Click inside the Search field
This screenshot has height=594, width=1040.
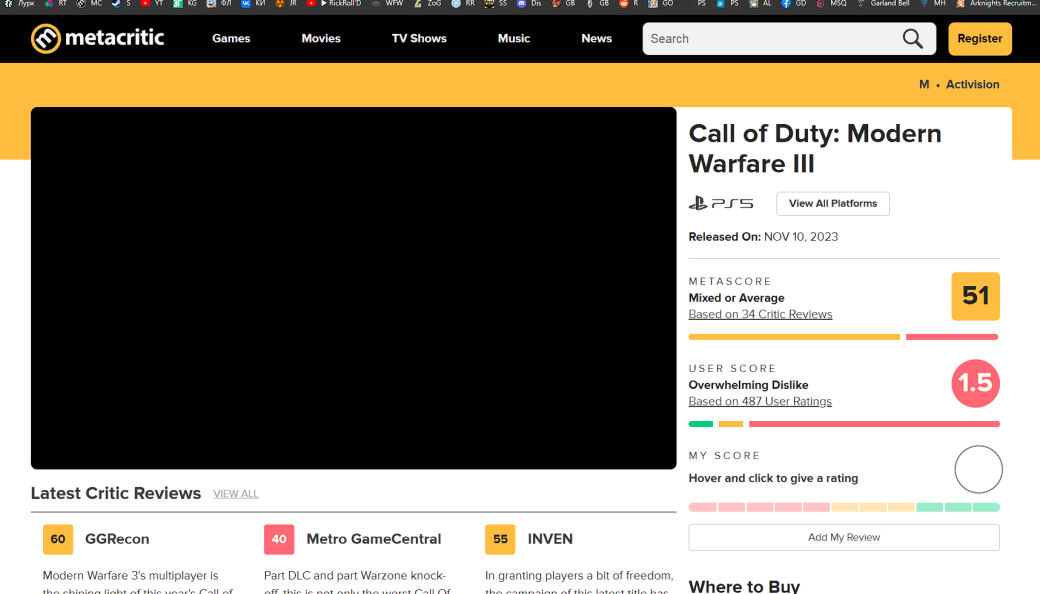[x=773, y=38]
